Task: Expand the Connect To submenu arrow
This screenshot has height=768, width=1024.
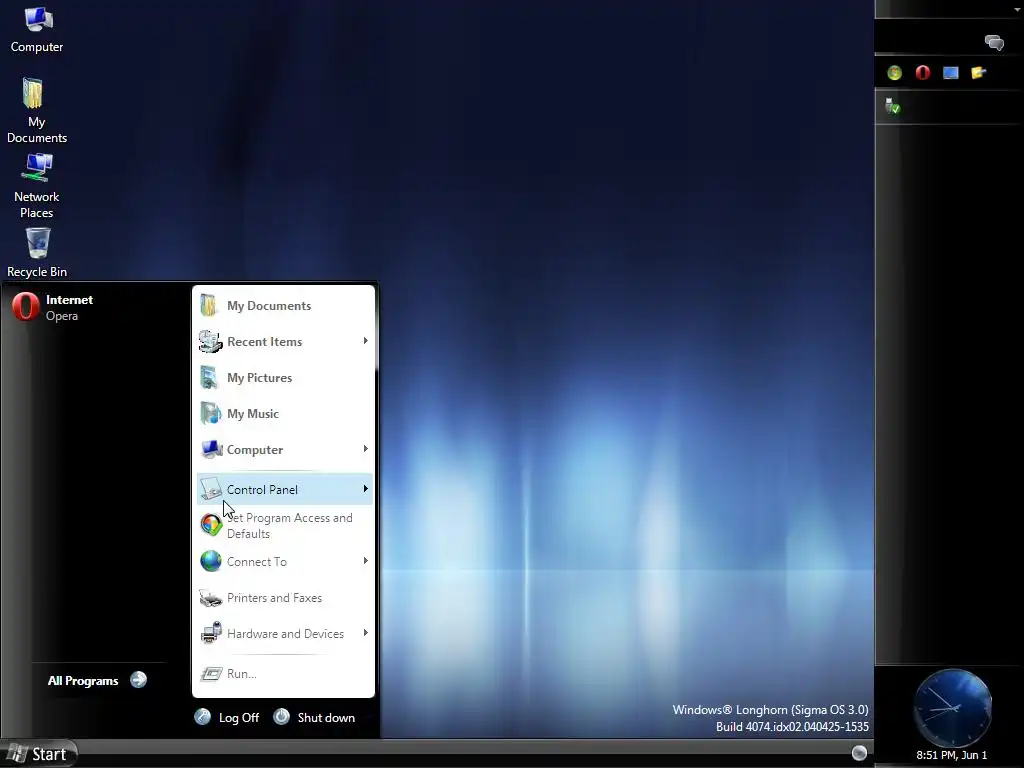Action: [x=366, y=561]
